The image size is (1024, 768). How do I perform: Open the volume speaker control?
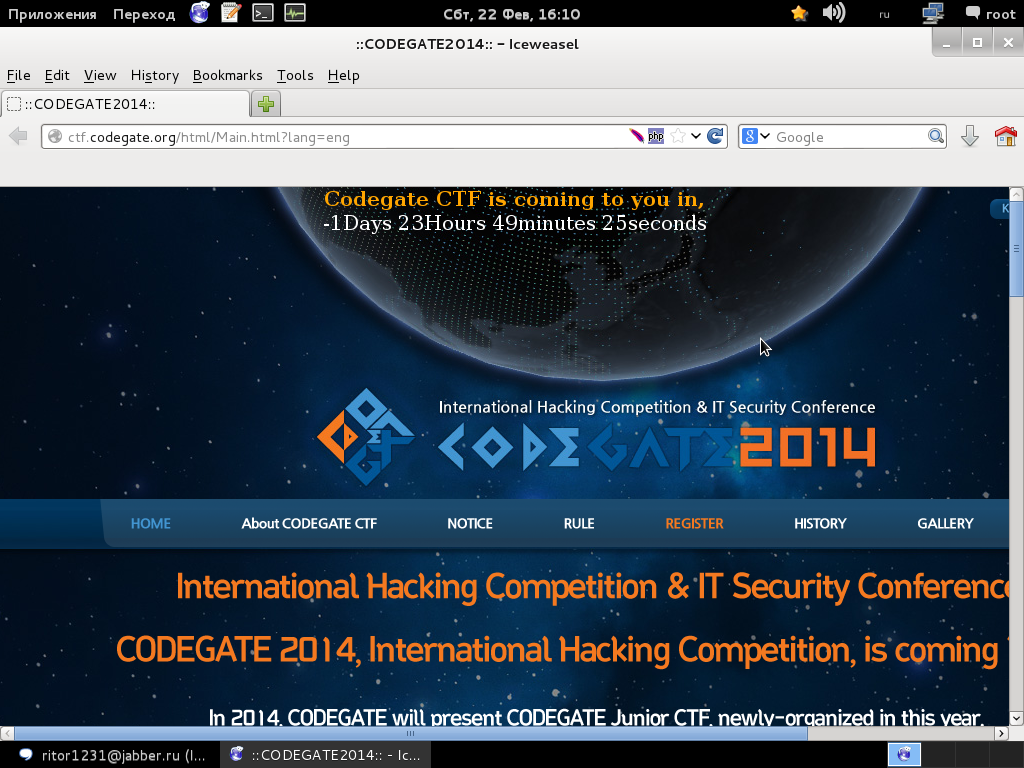tap(834, 13)
